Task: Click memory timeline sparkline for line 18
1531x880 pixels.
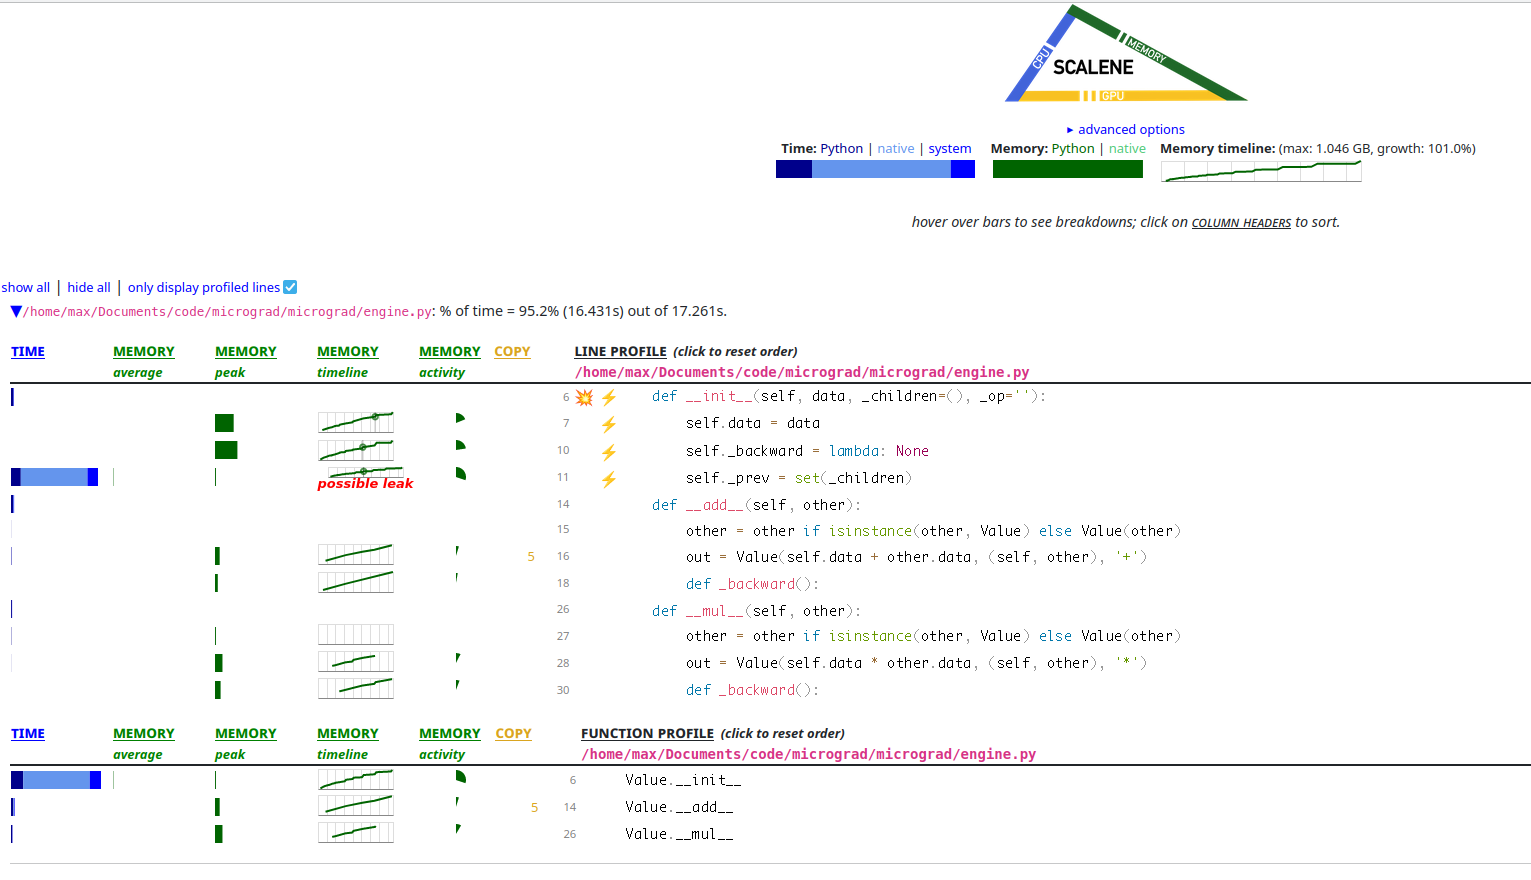Action: point(356,582)
